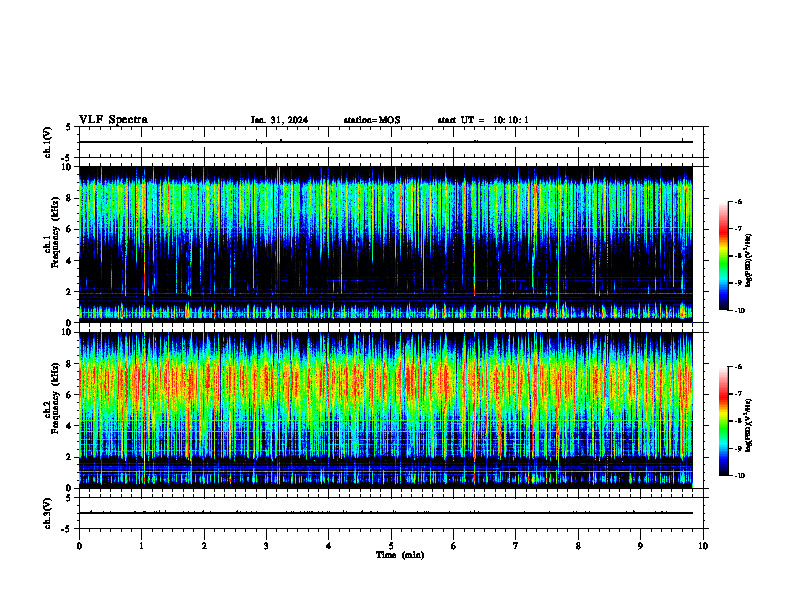Click the ch.3 voltage waveform strip
This screenshot has height=612, width=792.
click(x=391, y=513)
